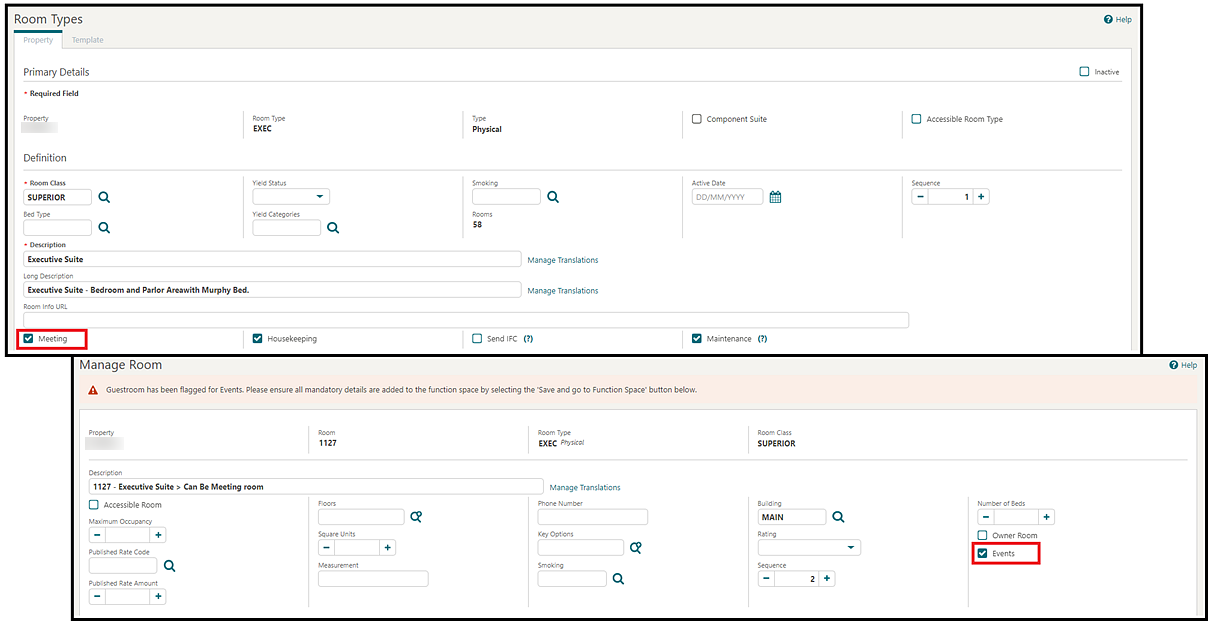
Task: Uncheck the Meeting checkbox
Action: coord(29,339)
